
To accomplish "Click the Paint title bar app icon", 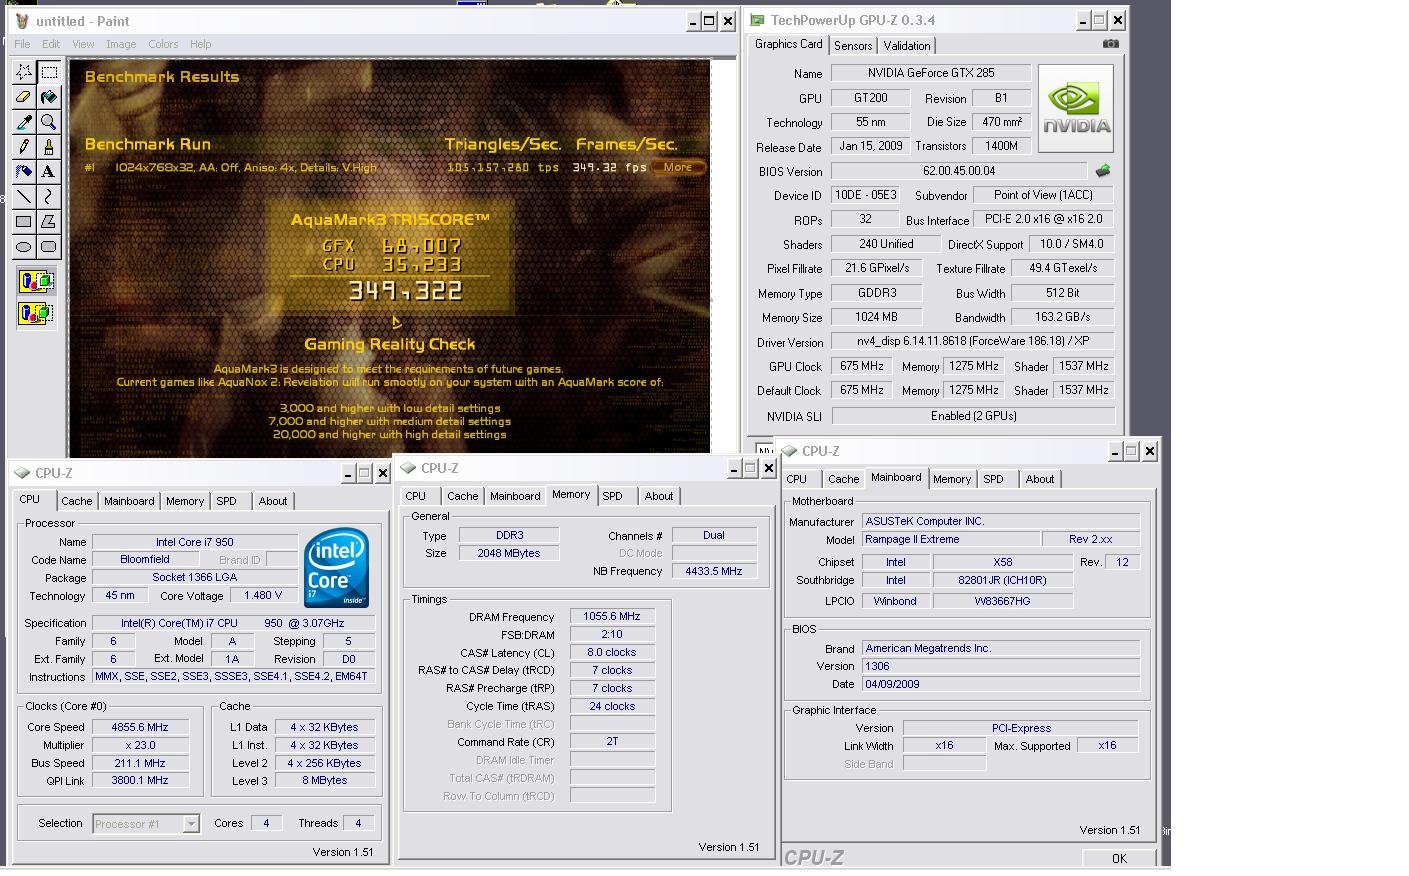I will click(22, 21).
